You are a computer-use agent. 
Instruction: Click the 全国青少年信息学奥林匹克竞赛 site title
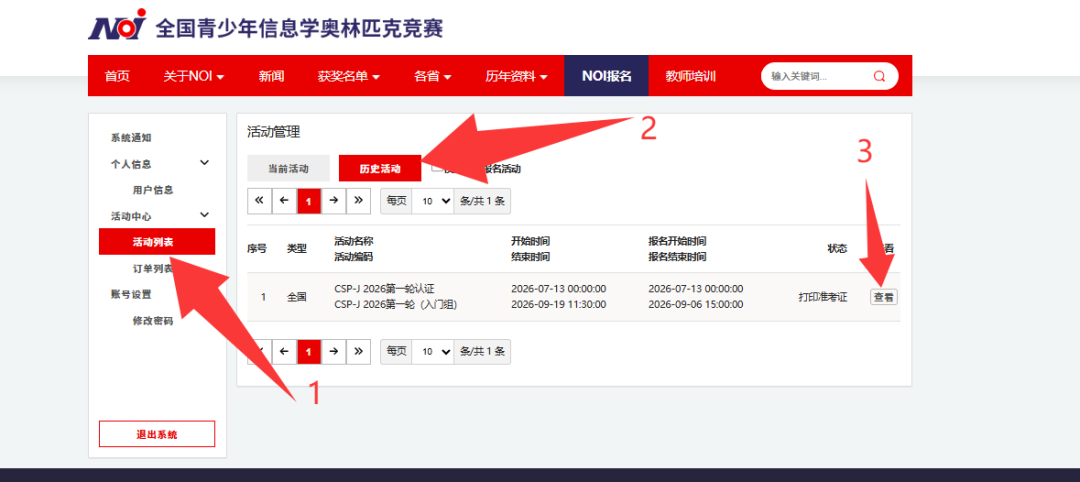[300, 28]
